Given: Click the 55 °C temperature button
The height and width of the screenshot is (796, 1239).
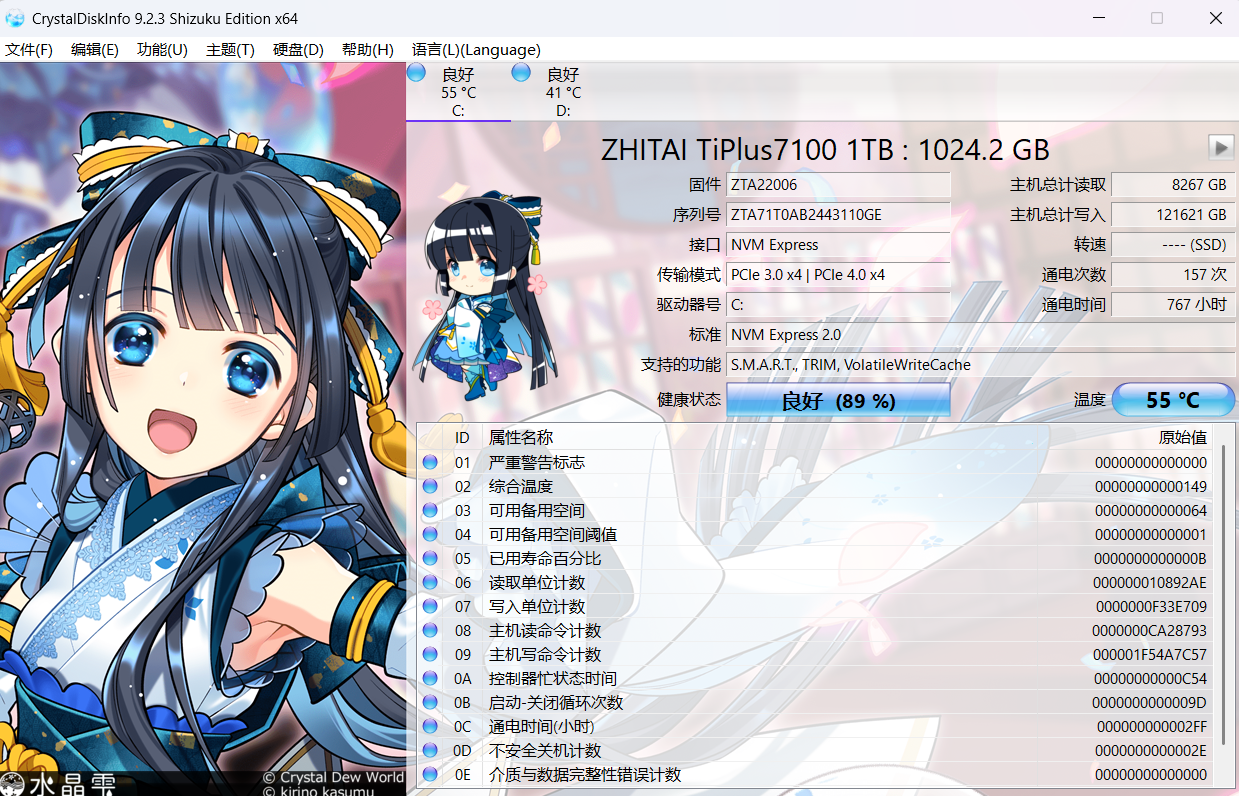Looking at the screenshot, I should (1173, 400).
